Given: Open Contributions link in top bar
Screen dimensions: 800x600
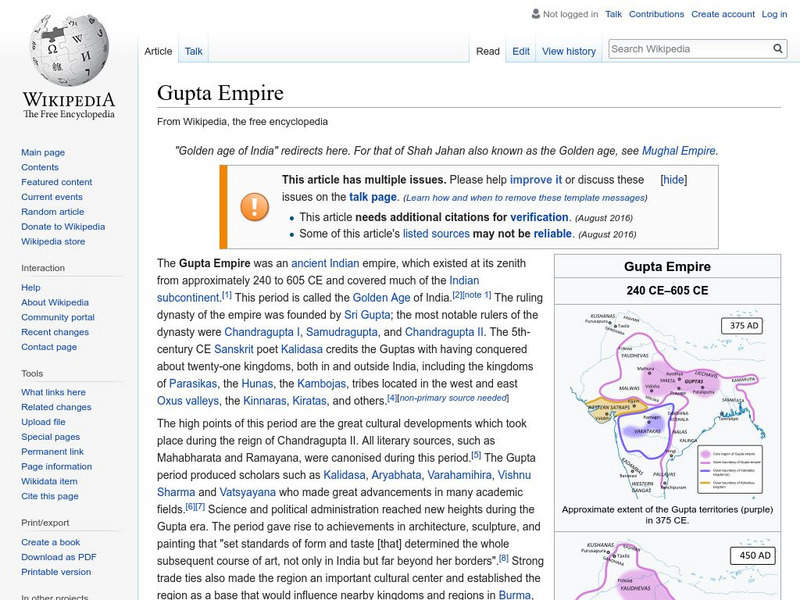Looking at the screenshot, I should tap(656, 14).
